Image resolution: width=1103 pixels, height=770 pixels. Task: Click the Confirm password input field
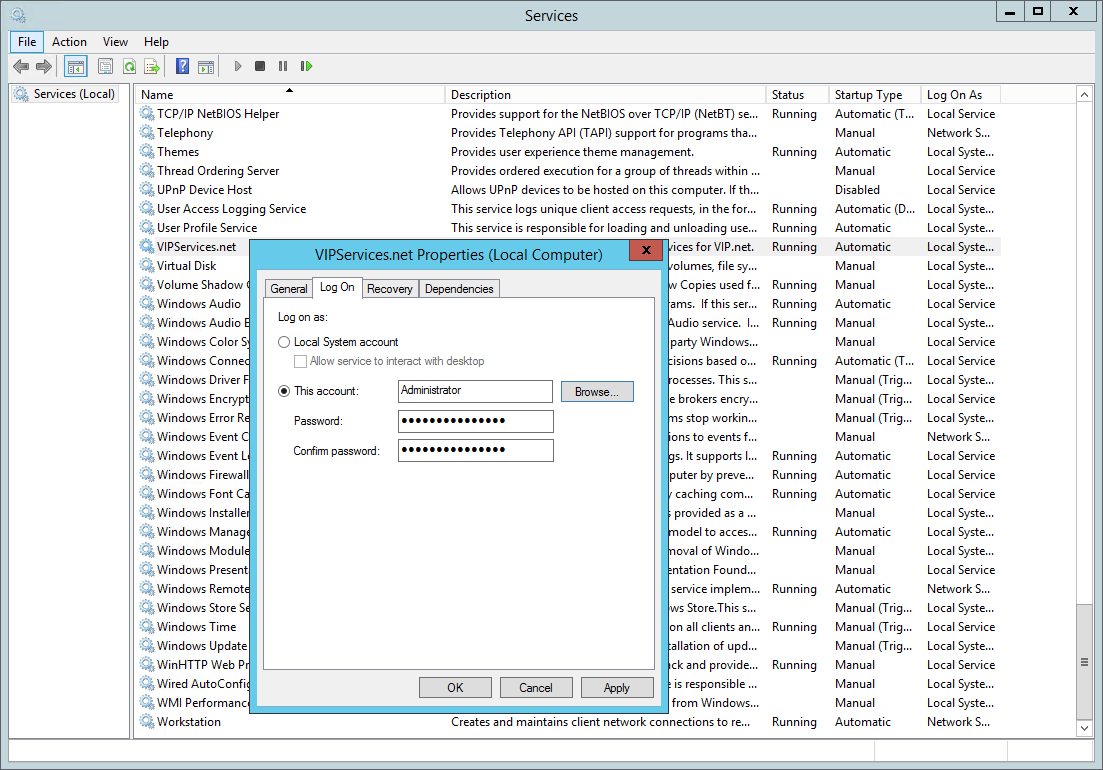click(476, 451)
